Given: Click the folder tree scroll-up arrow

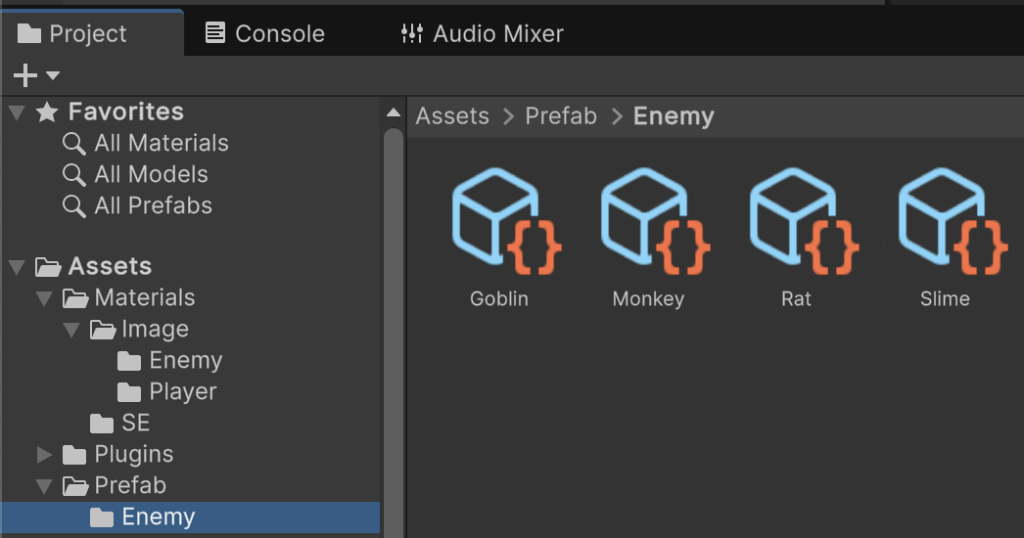Looking at the screenshot, I should tap(393, 112).
